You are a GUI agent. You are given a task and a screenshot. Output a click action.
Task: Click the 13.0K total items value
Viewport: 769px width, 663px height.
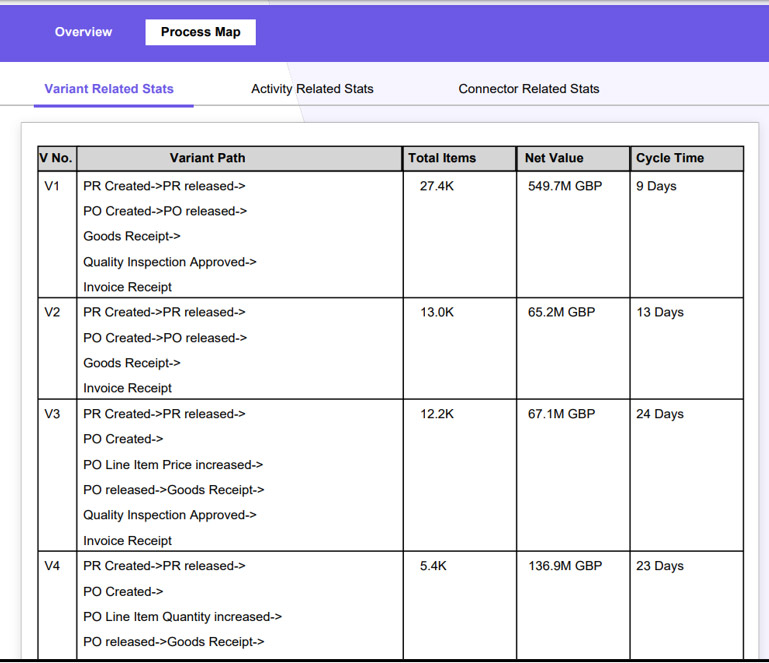pos(436,312)
